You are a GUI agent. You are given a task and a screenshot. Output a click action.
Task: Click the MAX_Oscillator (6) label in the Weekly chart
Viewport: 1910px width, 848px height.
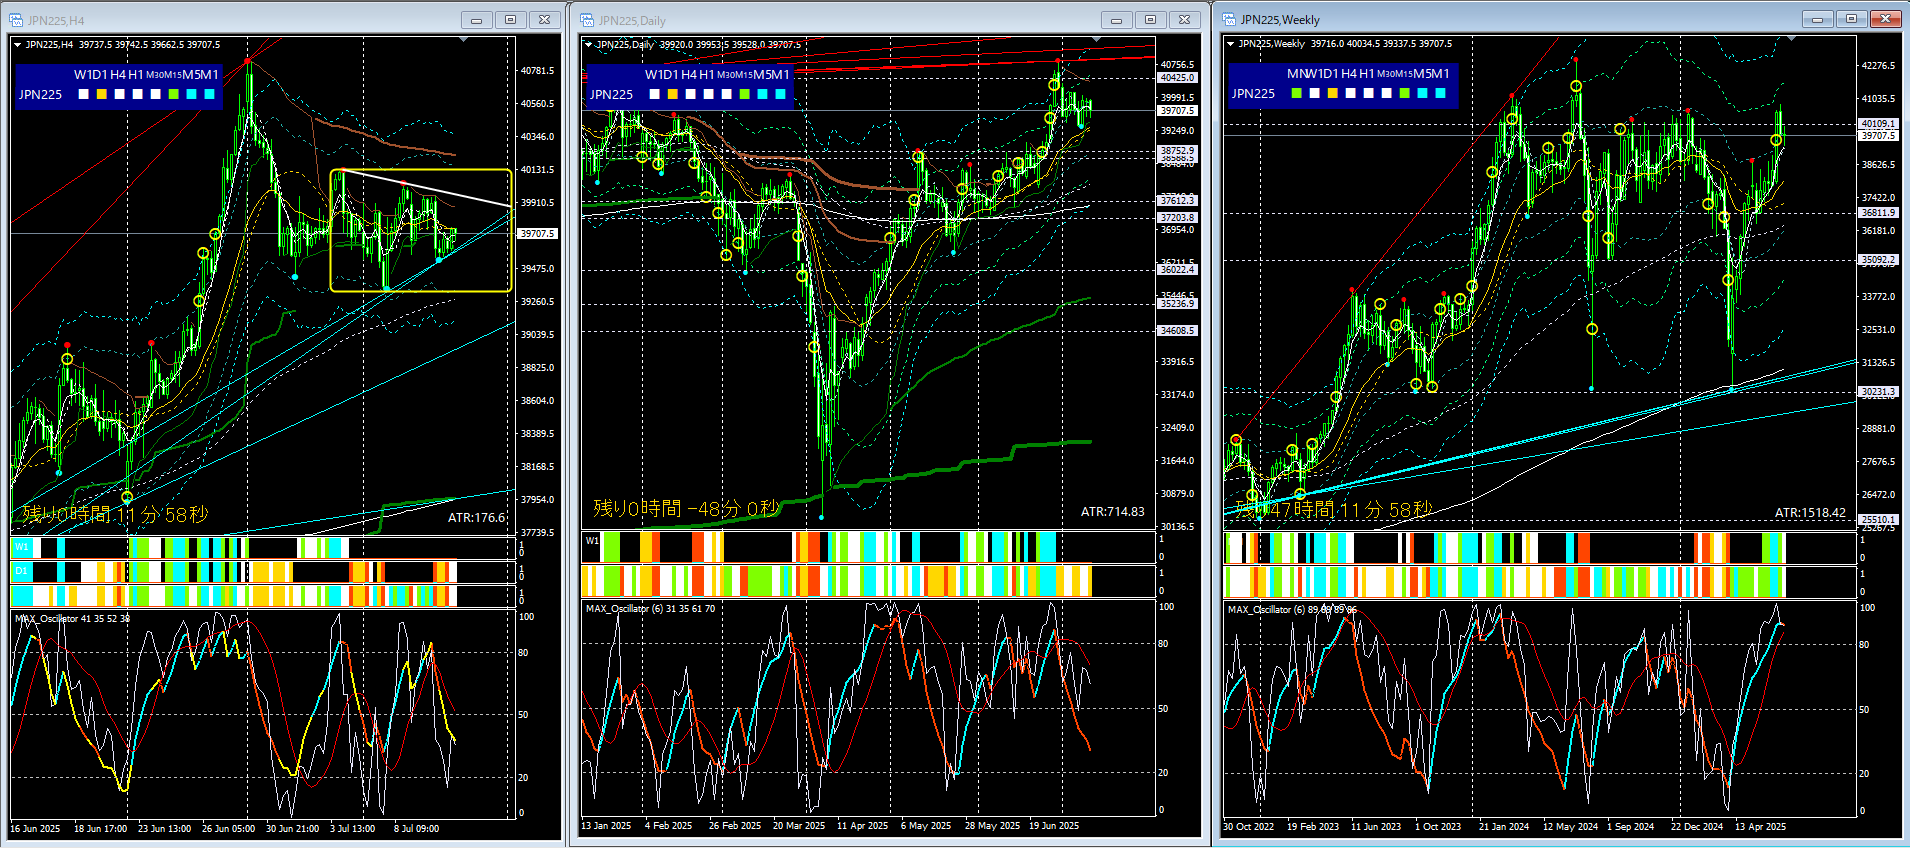[x=1292, y=609]
